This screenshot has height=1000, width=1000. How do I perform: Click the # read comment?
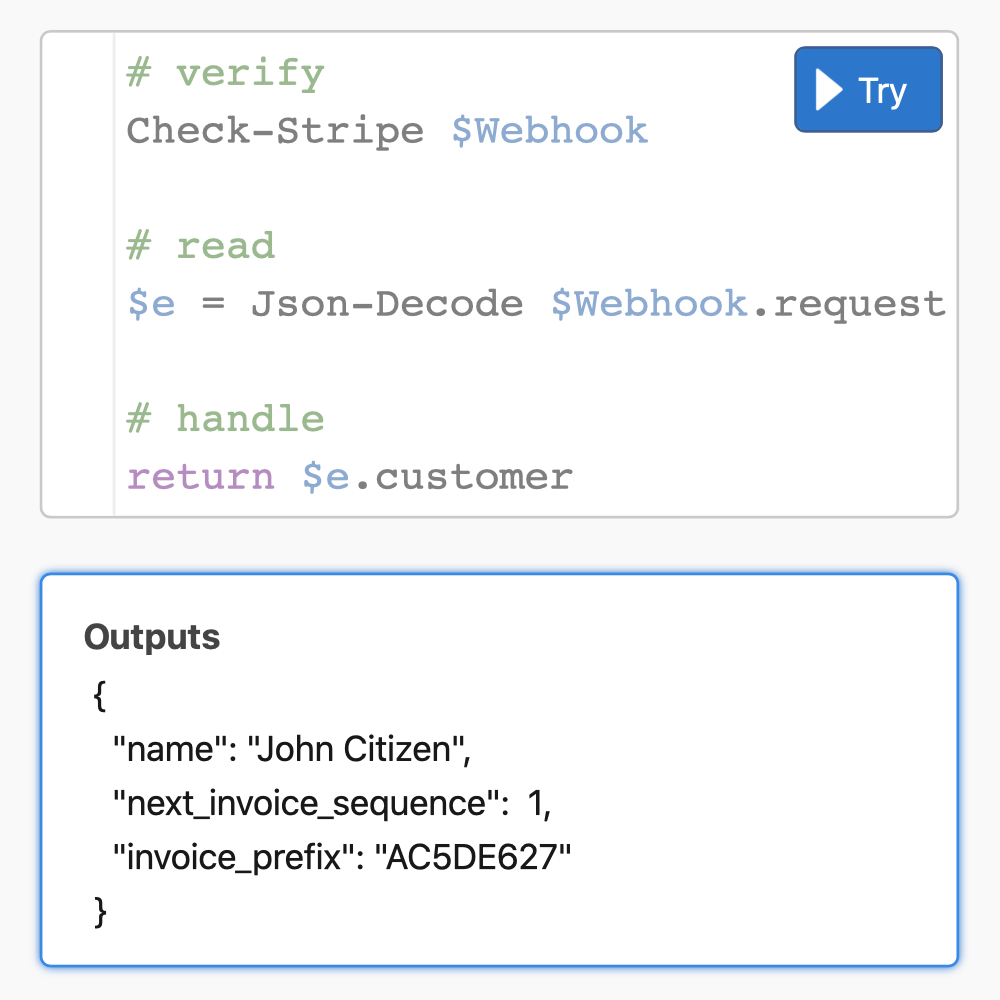(200, 246)
